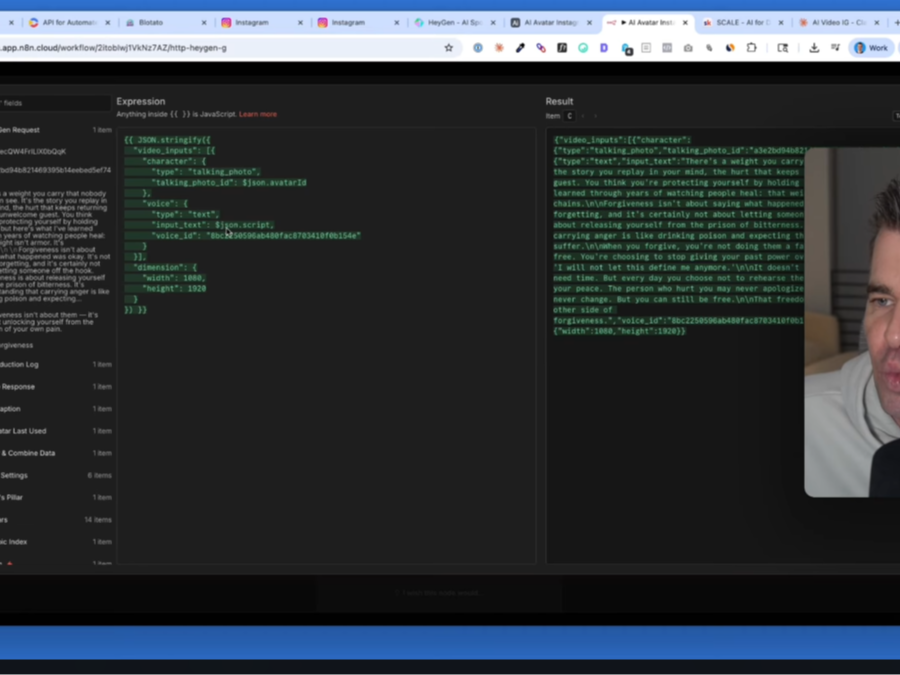Screen dimensions: 900x675
Task: Expand the 's Pillar node row
Action: point(56,498)
